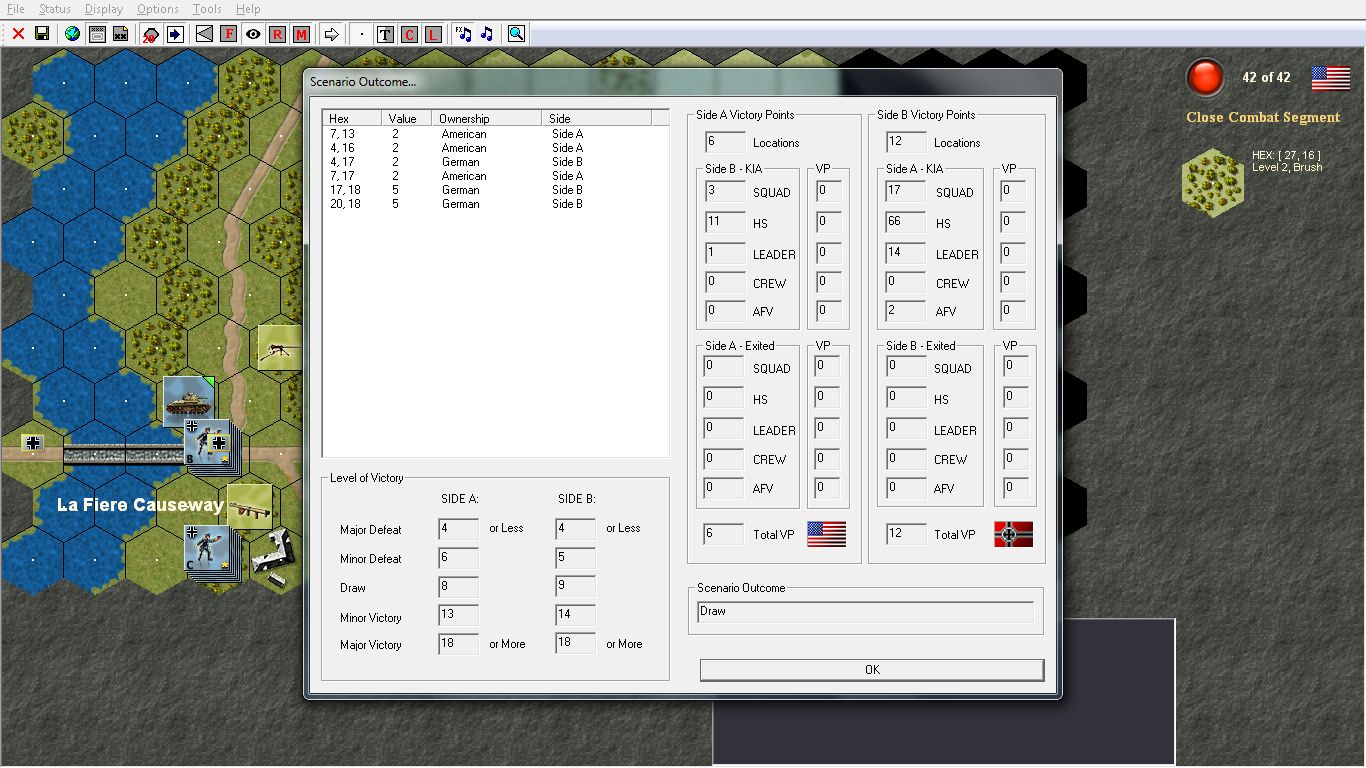Click the Side column header
Viewport: 1366px width, 768px height.
click(596, 118)
